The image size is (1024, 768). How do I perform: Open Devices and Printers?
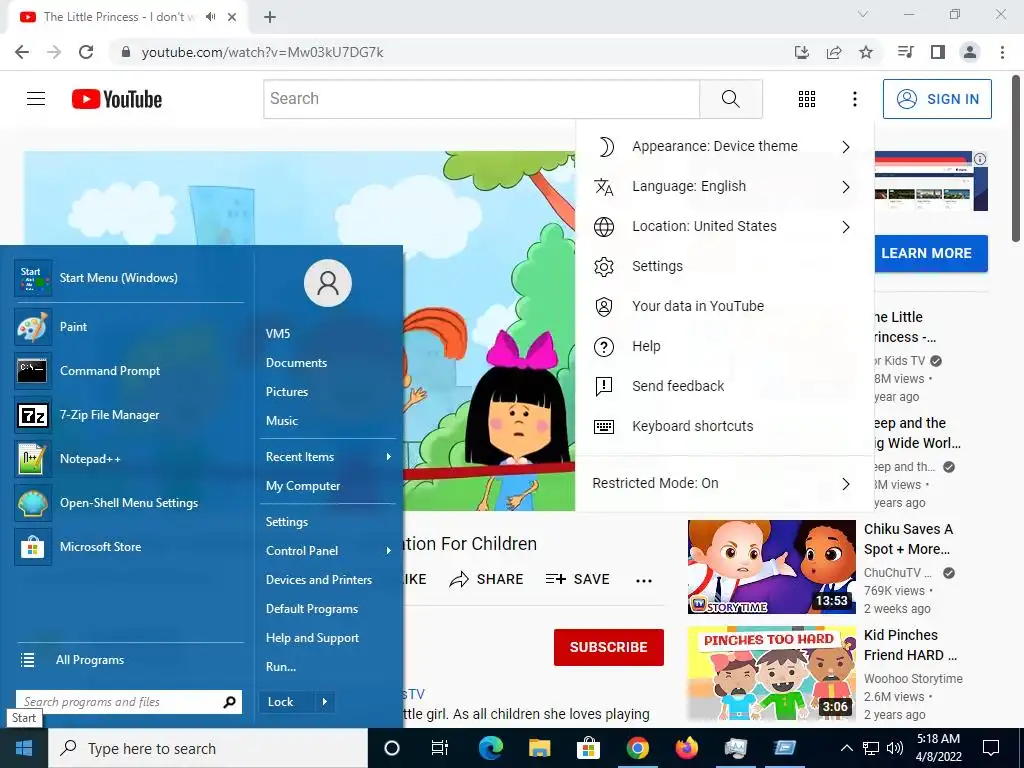tap(328, 579)
